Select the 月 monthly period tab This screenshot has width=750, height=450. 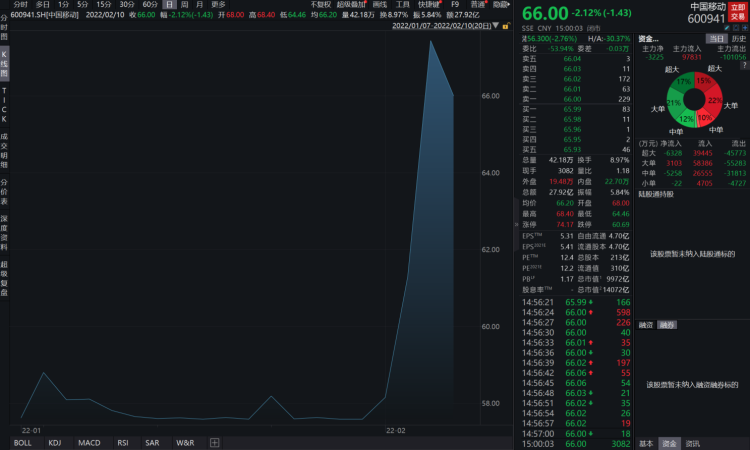[x=199, y=4]
